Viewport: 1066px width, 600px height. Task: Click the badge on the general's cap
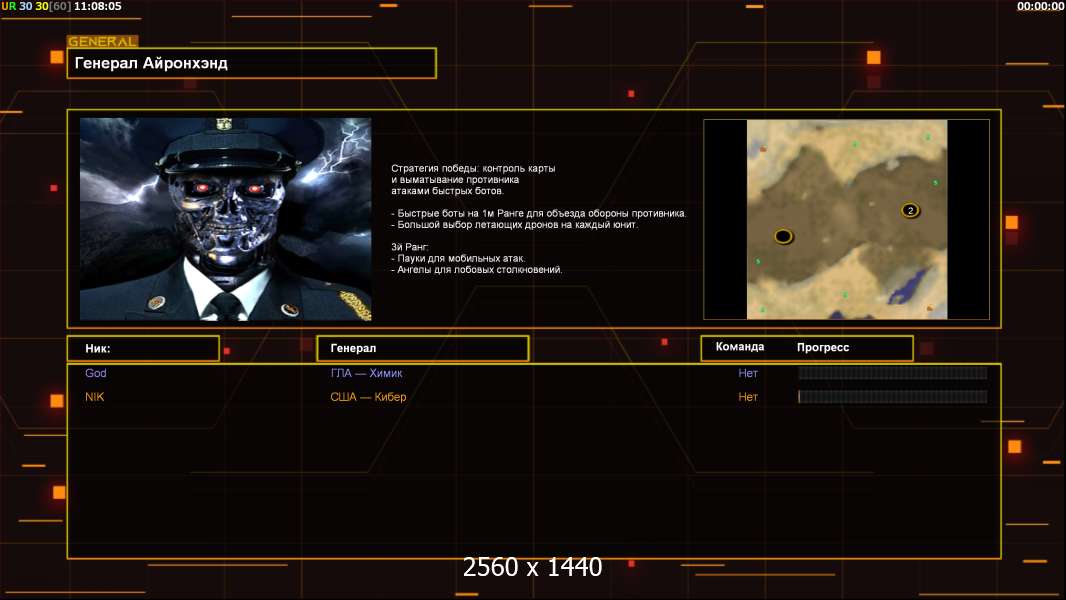pos(225,125)
